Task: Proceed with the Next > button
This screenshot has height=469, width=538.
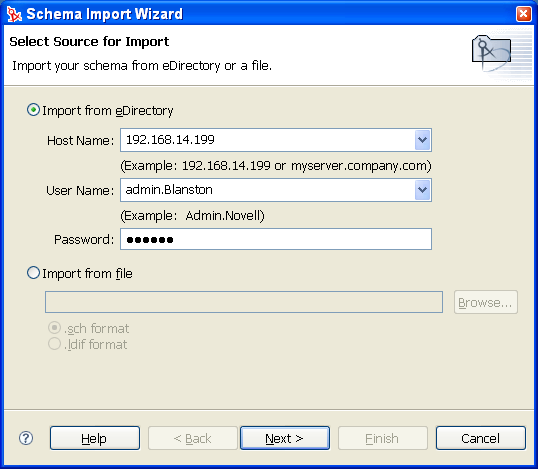Action: (285, 438)
